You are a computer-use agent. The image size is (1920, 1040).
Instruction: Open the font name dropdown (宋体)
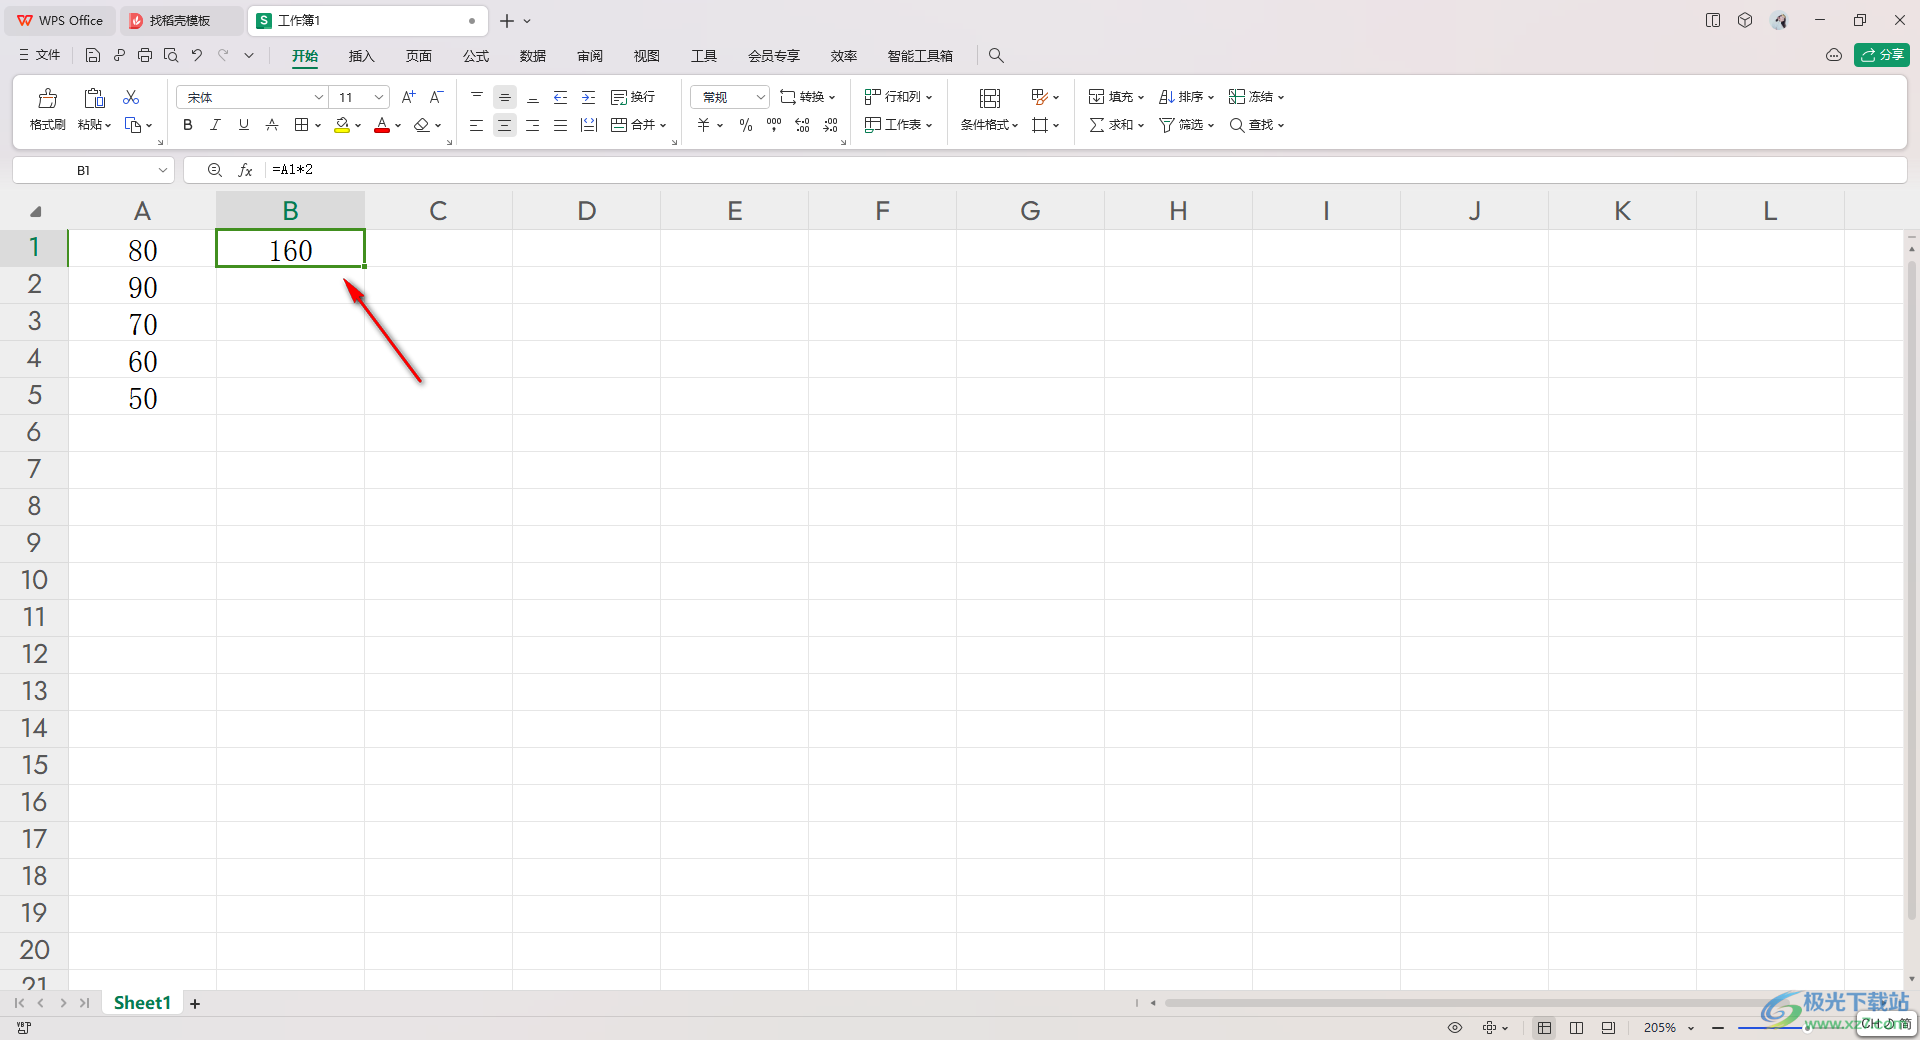point(319,97)
